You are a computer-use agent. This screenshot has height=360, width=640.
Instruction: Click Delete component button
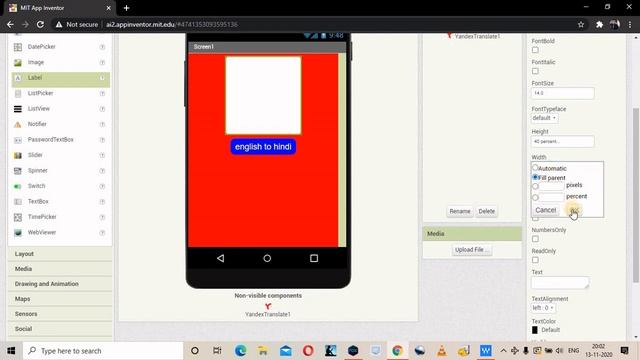click(x=487, y=211)
